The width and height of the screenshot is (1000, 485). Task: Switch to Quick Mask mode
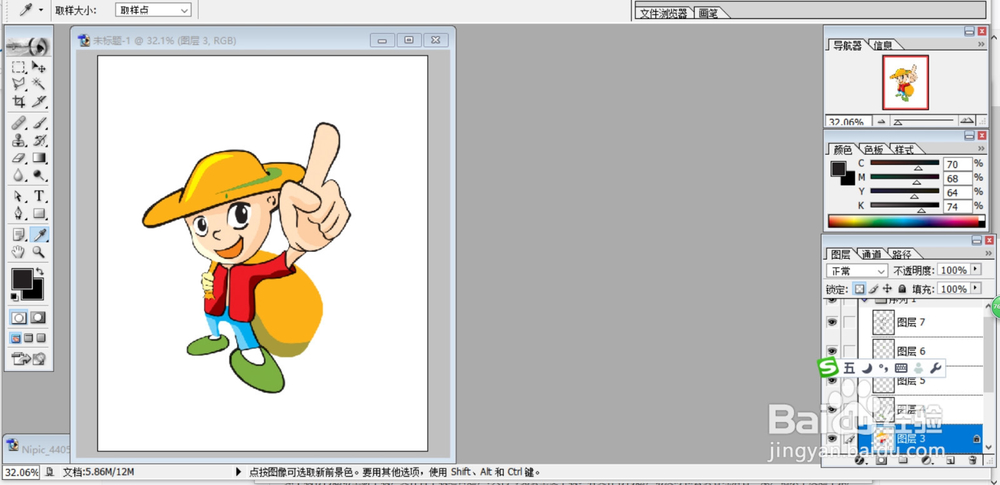click(x=39, y=317)
